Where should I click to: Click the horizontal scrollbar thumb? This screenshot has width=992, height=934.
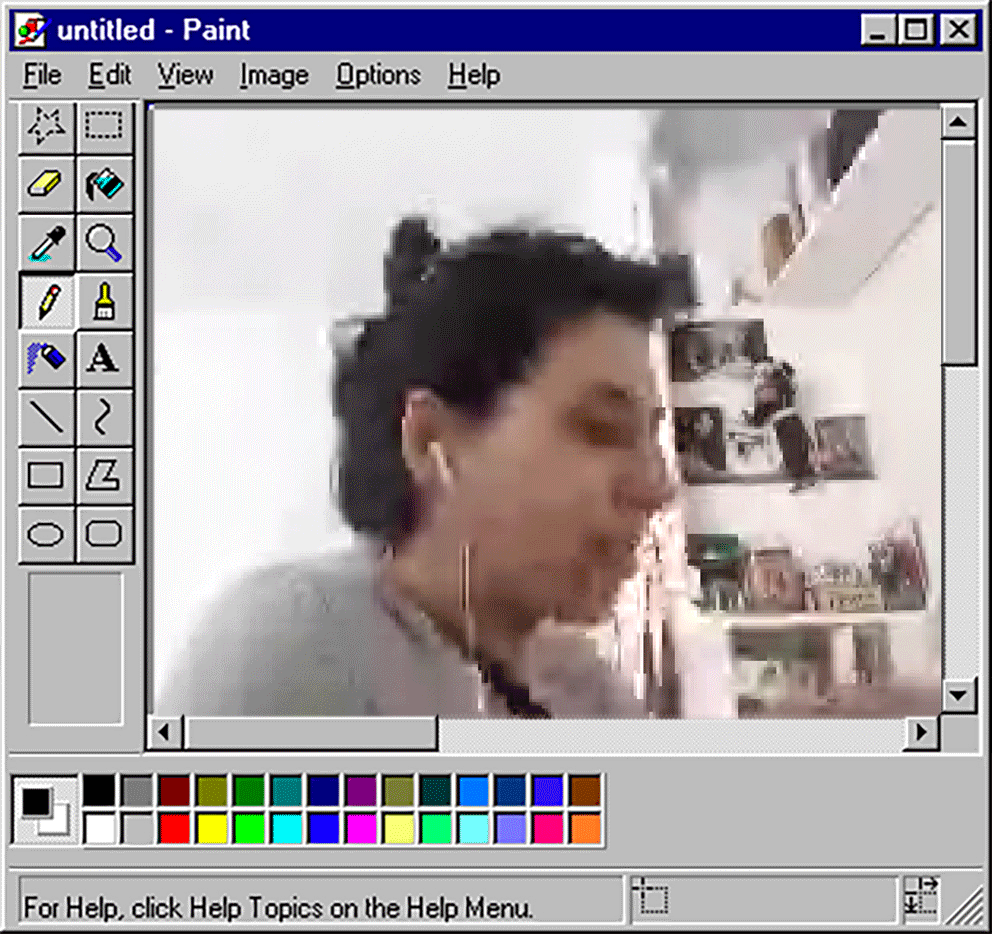click(310, 732)
